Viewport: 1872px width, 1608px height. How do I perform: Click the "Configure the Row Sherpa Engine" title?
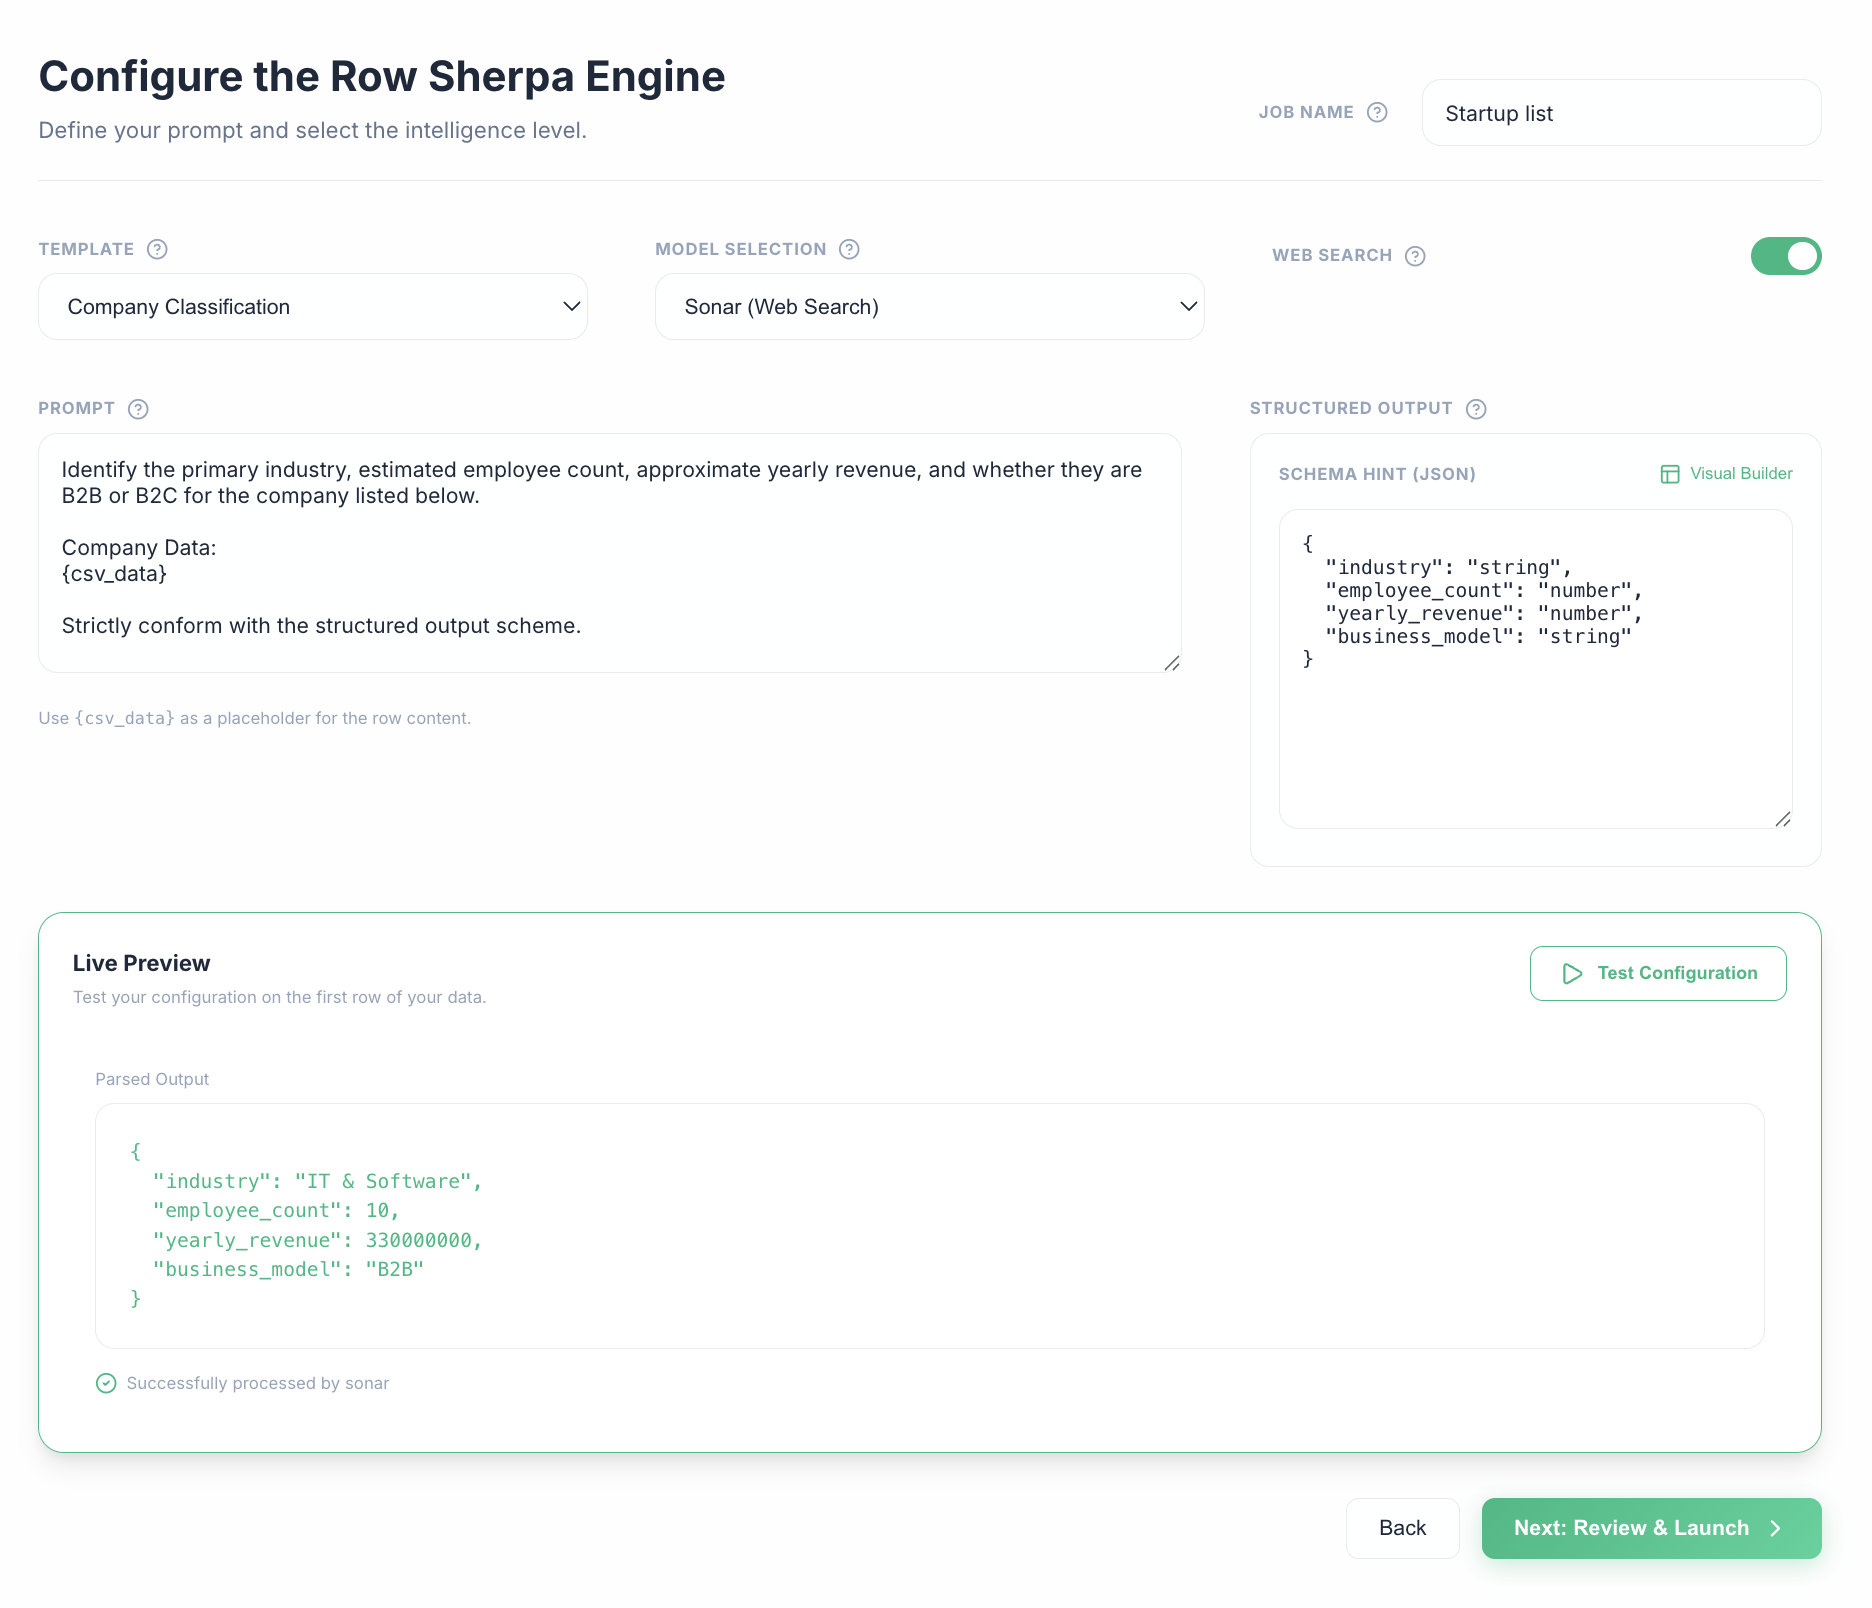click(x=382, y=76)
